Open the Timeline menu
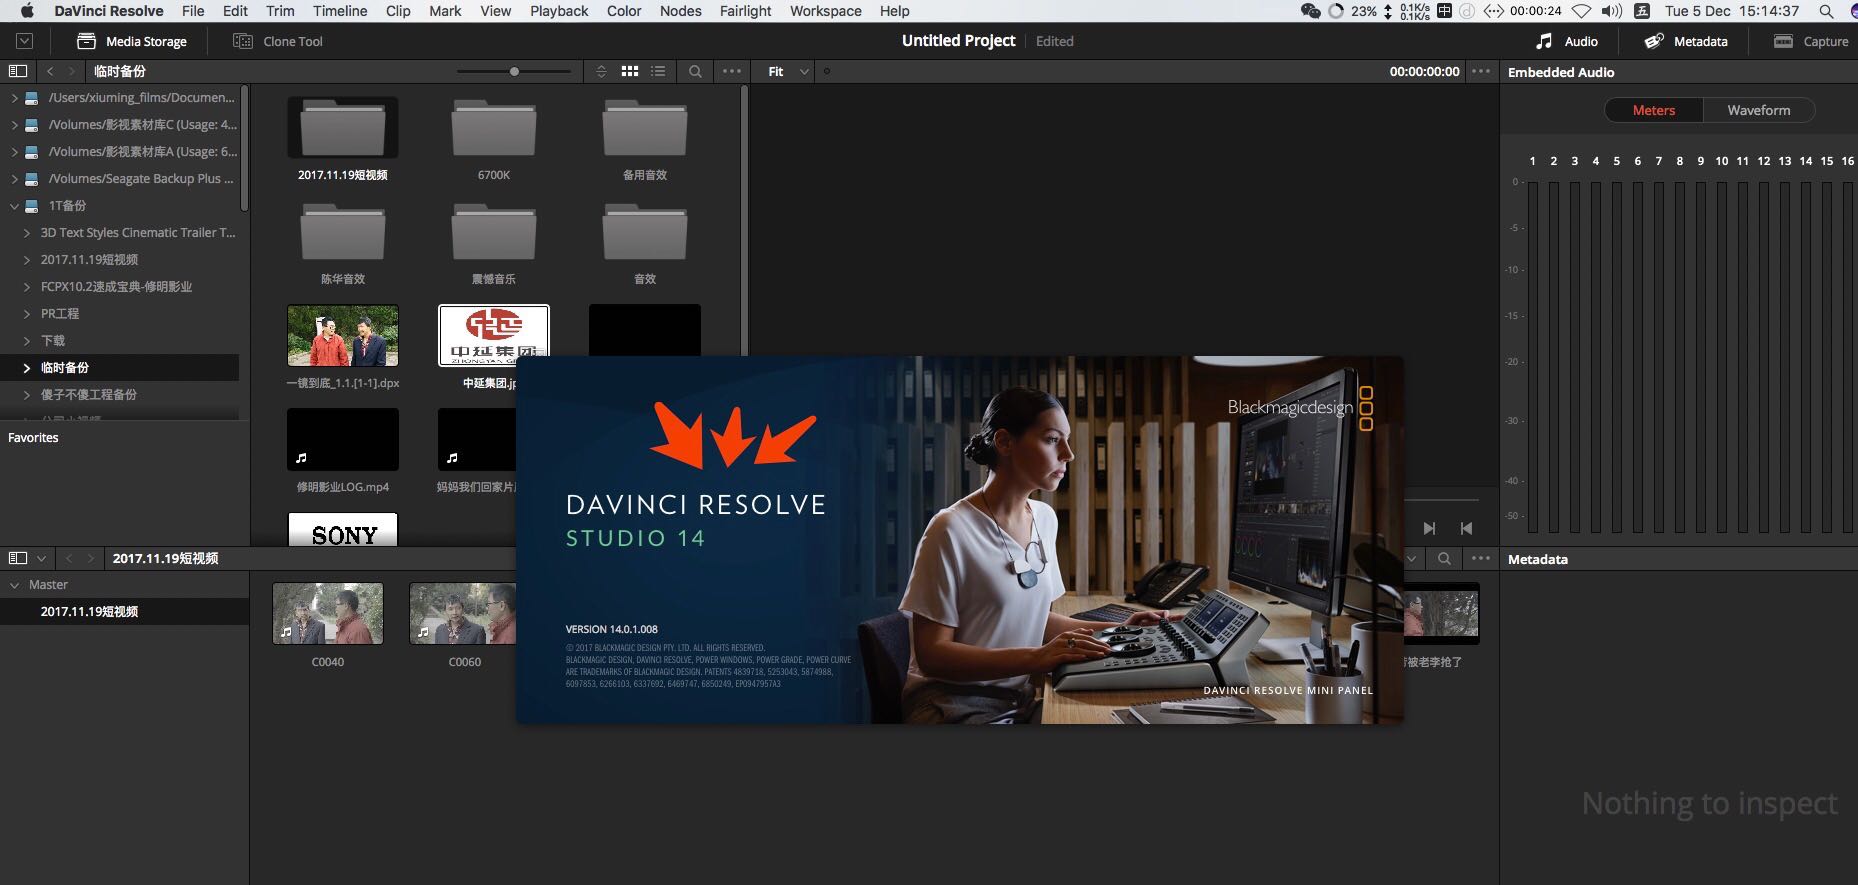1858x885 pixels. click(x=340, y=11)
